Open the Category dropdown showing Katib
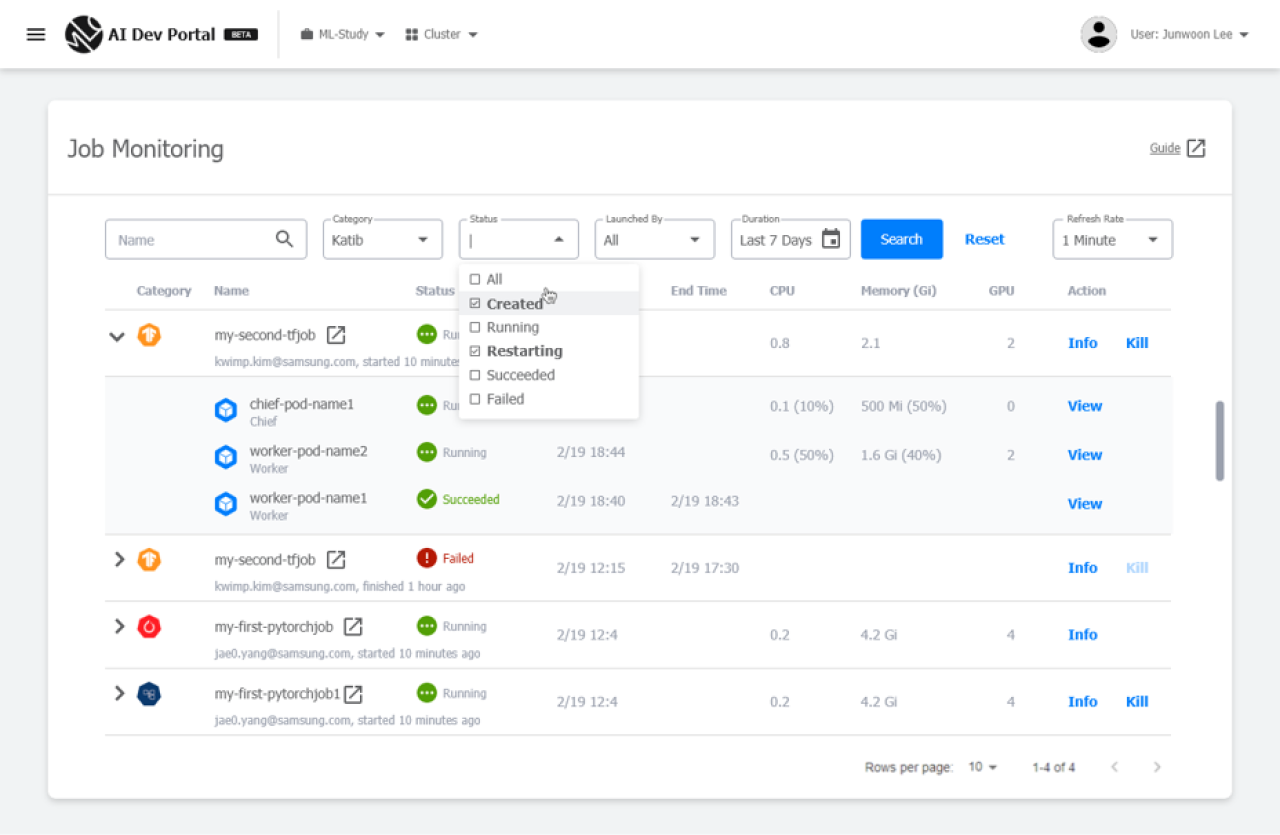The width and height of the screenshot is (1280, 835). 382,240
